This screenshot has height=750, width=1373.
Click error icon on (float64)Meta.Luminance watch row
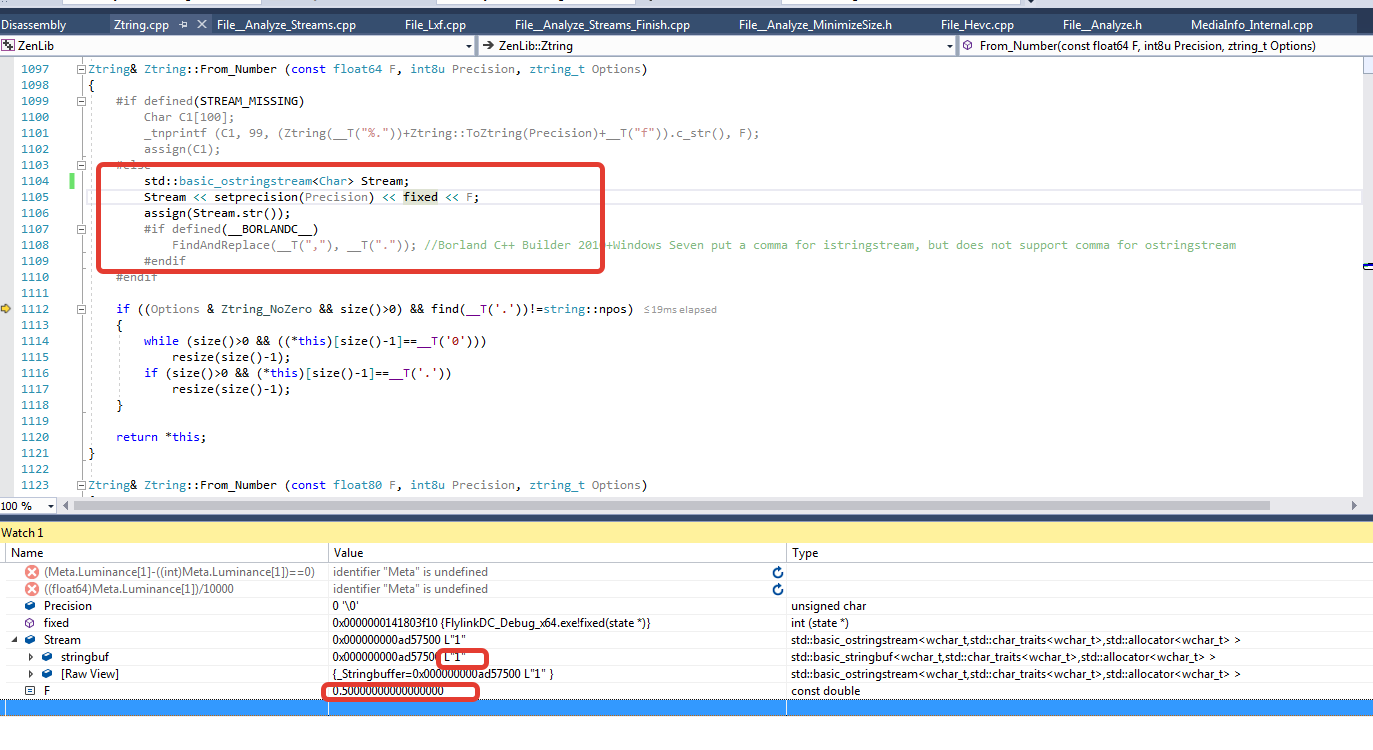click(32, 589)
